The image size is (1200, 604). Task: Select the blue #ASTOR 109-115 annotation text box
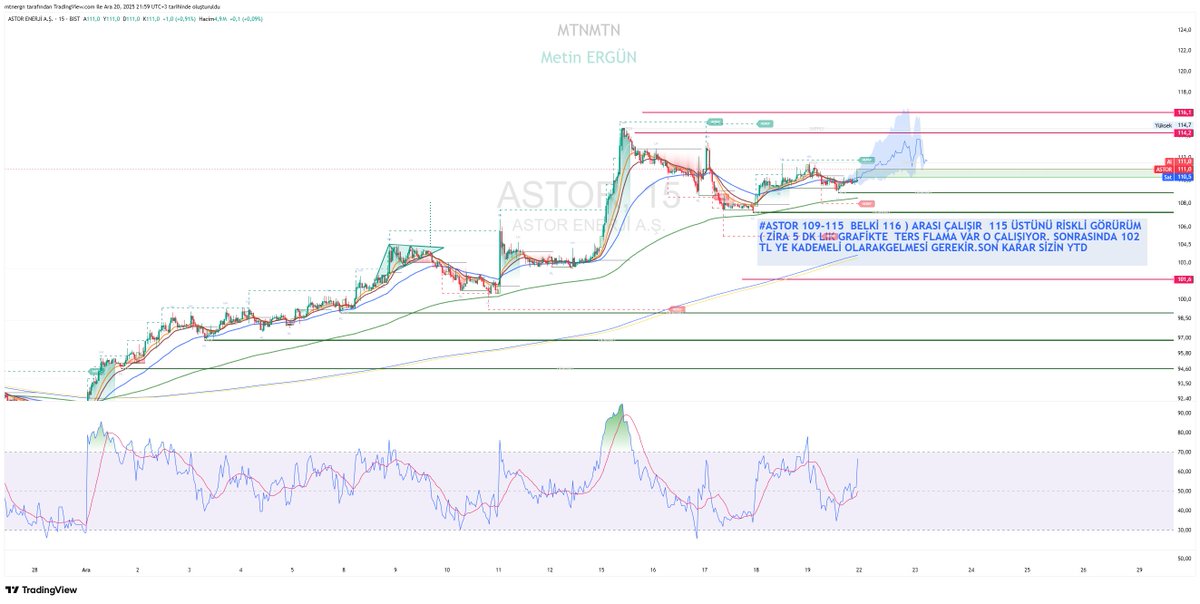point(950,242)
